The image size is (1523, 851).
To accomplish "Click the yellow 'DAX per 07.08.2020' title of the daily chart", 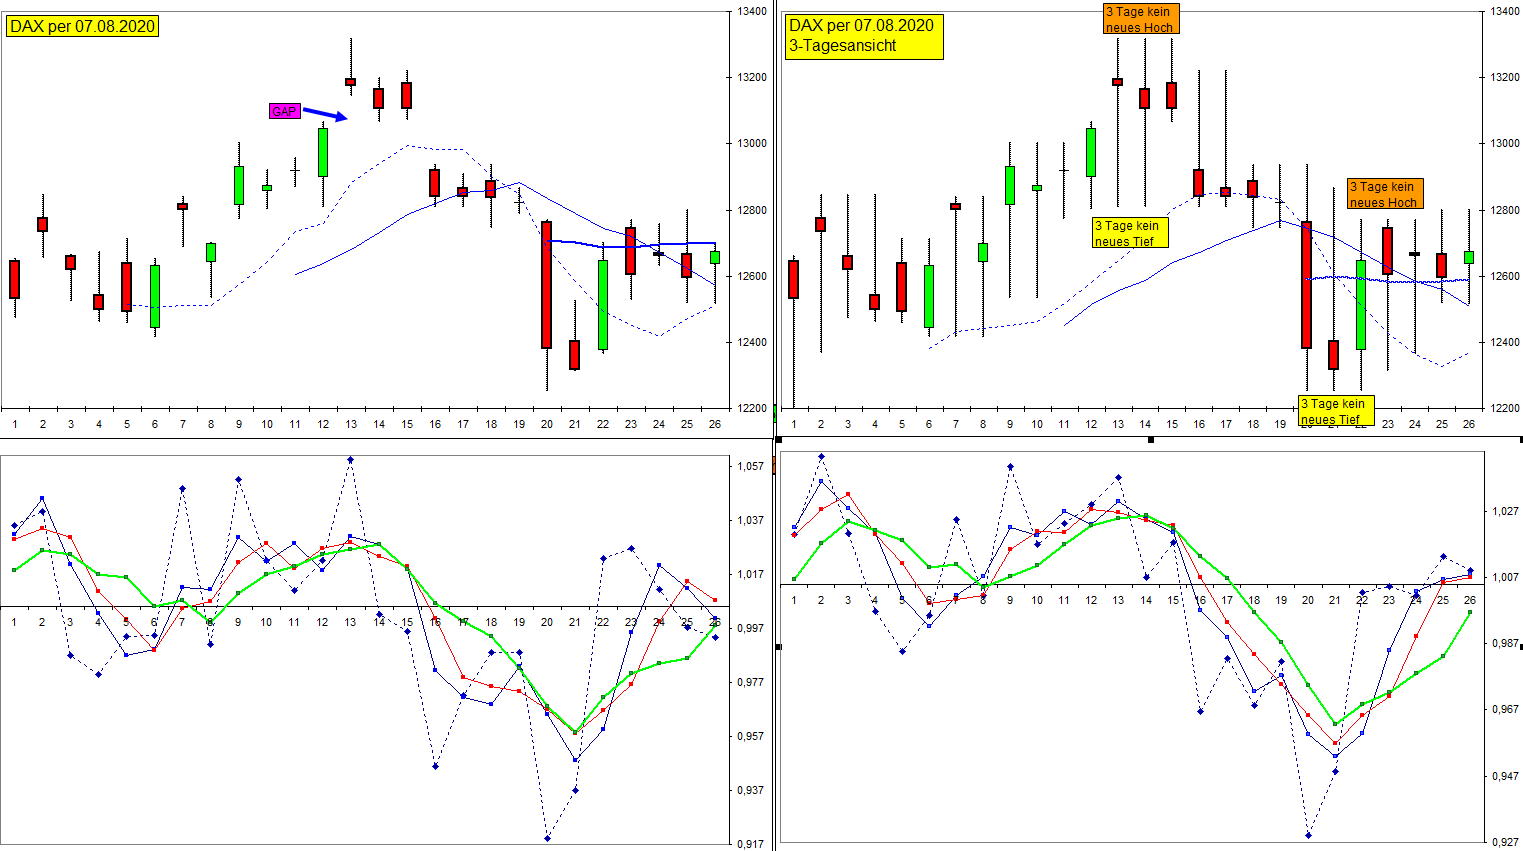I will 83,26.
